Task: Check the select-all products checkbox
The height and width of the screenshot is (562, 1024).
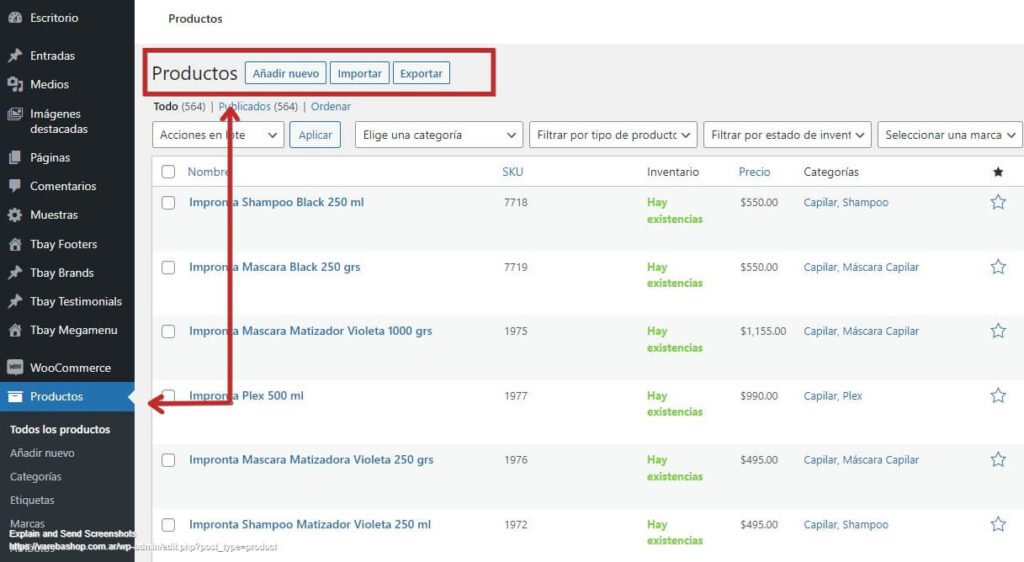Action: pos(168,172)
